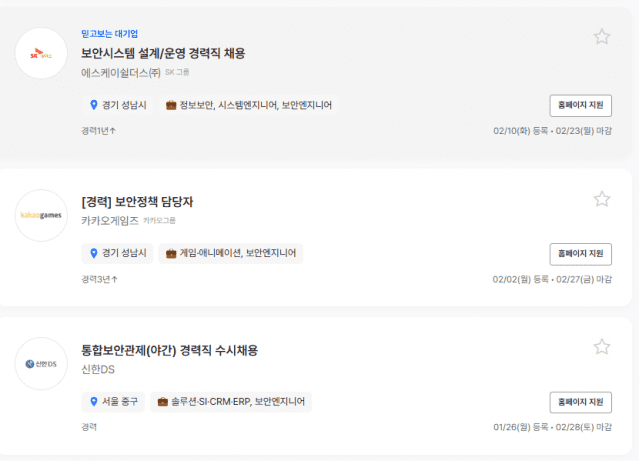Star the 신한DS job posting
This screenshot has width=639, height=461.
click(602, 347)
